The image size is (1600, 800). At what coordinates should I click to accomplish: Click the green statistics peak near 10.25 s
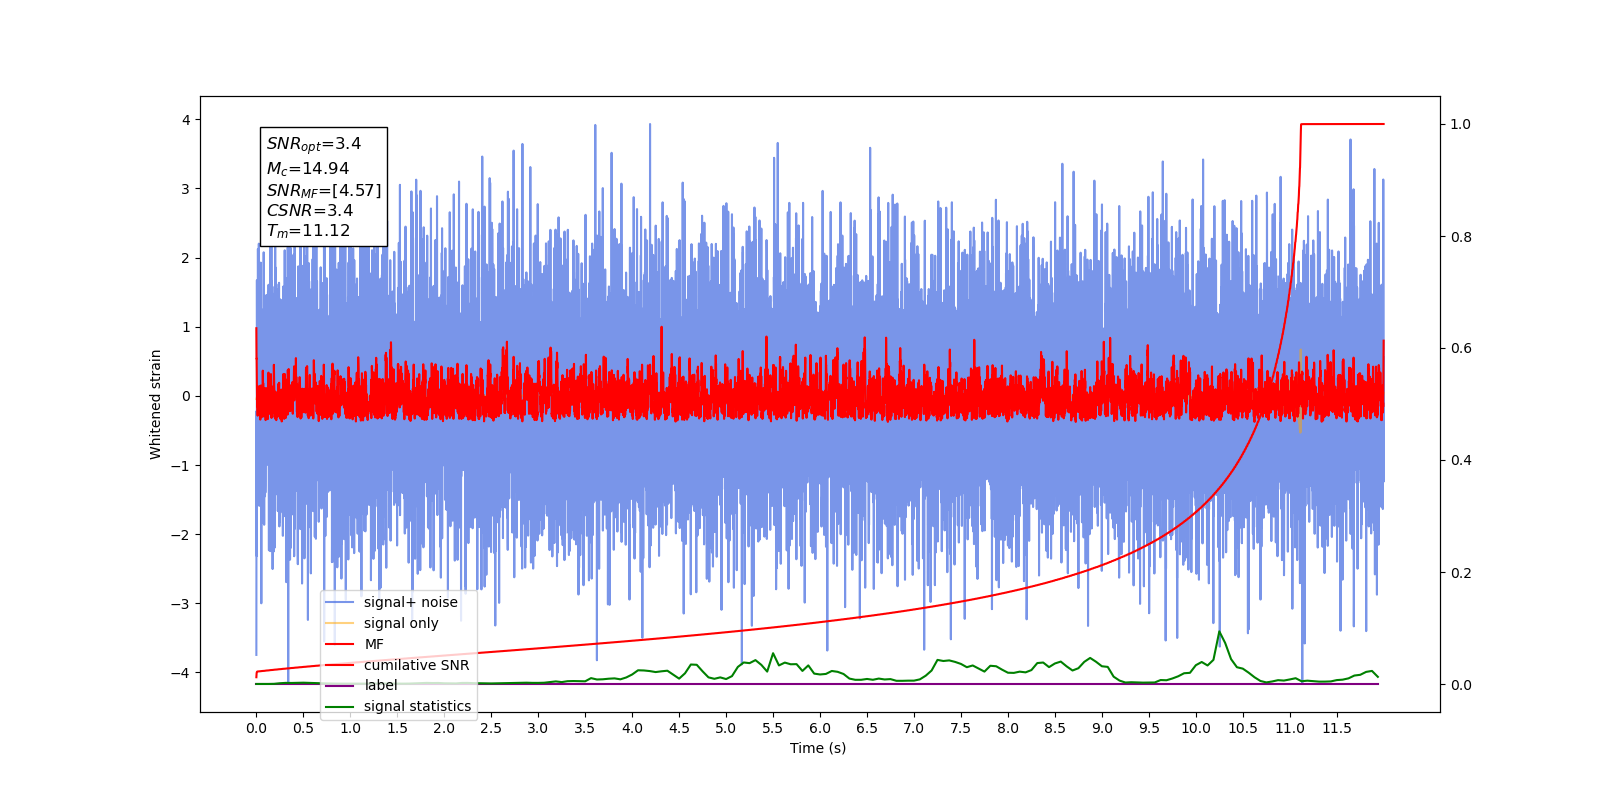pyautogui.click(x=1219, y=632)
